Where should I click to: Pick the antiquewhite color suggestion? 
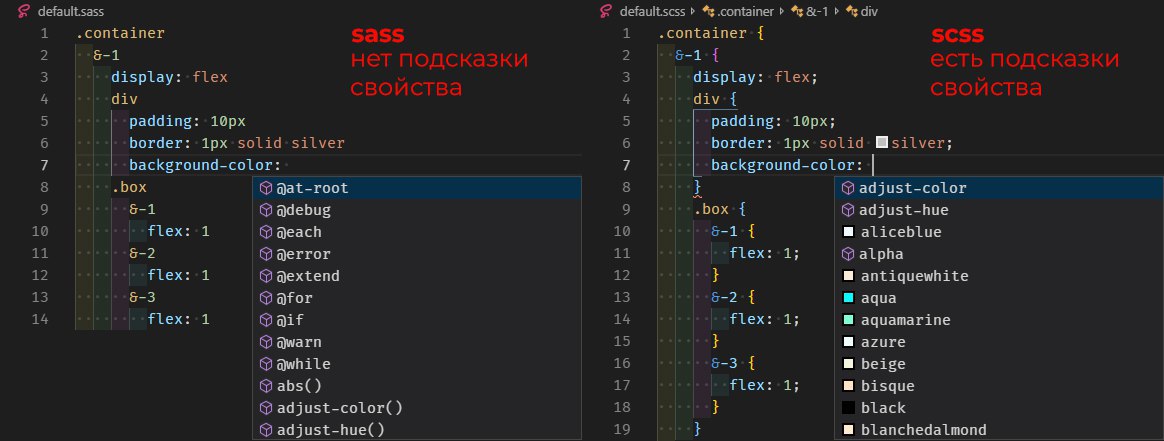pos(999,276)
